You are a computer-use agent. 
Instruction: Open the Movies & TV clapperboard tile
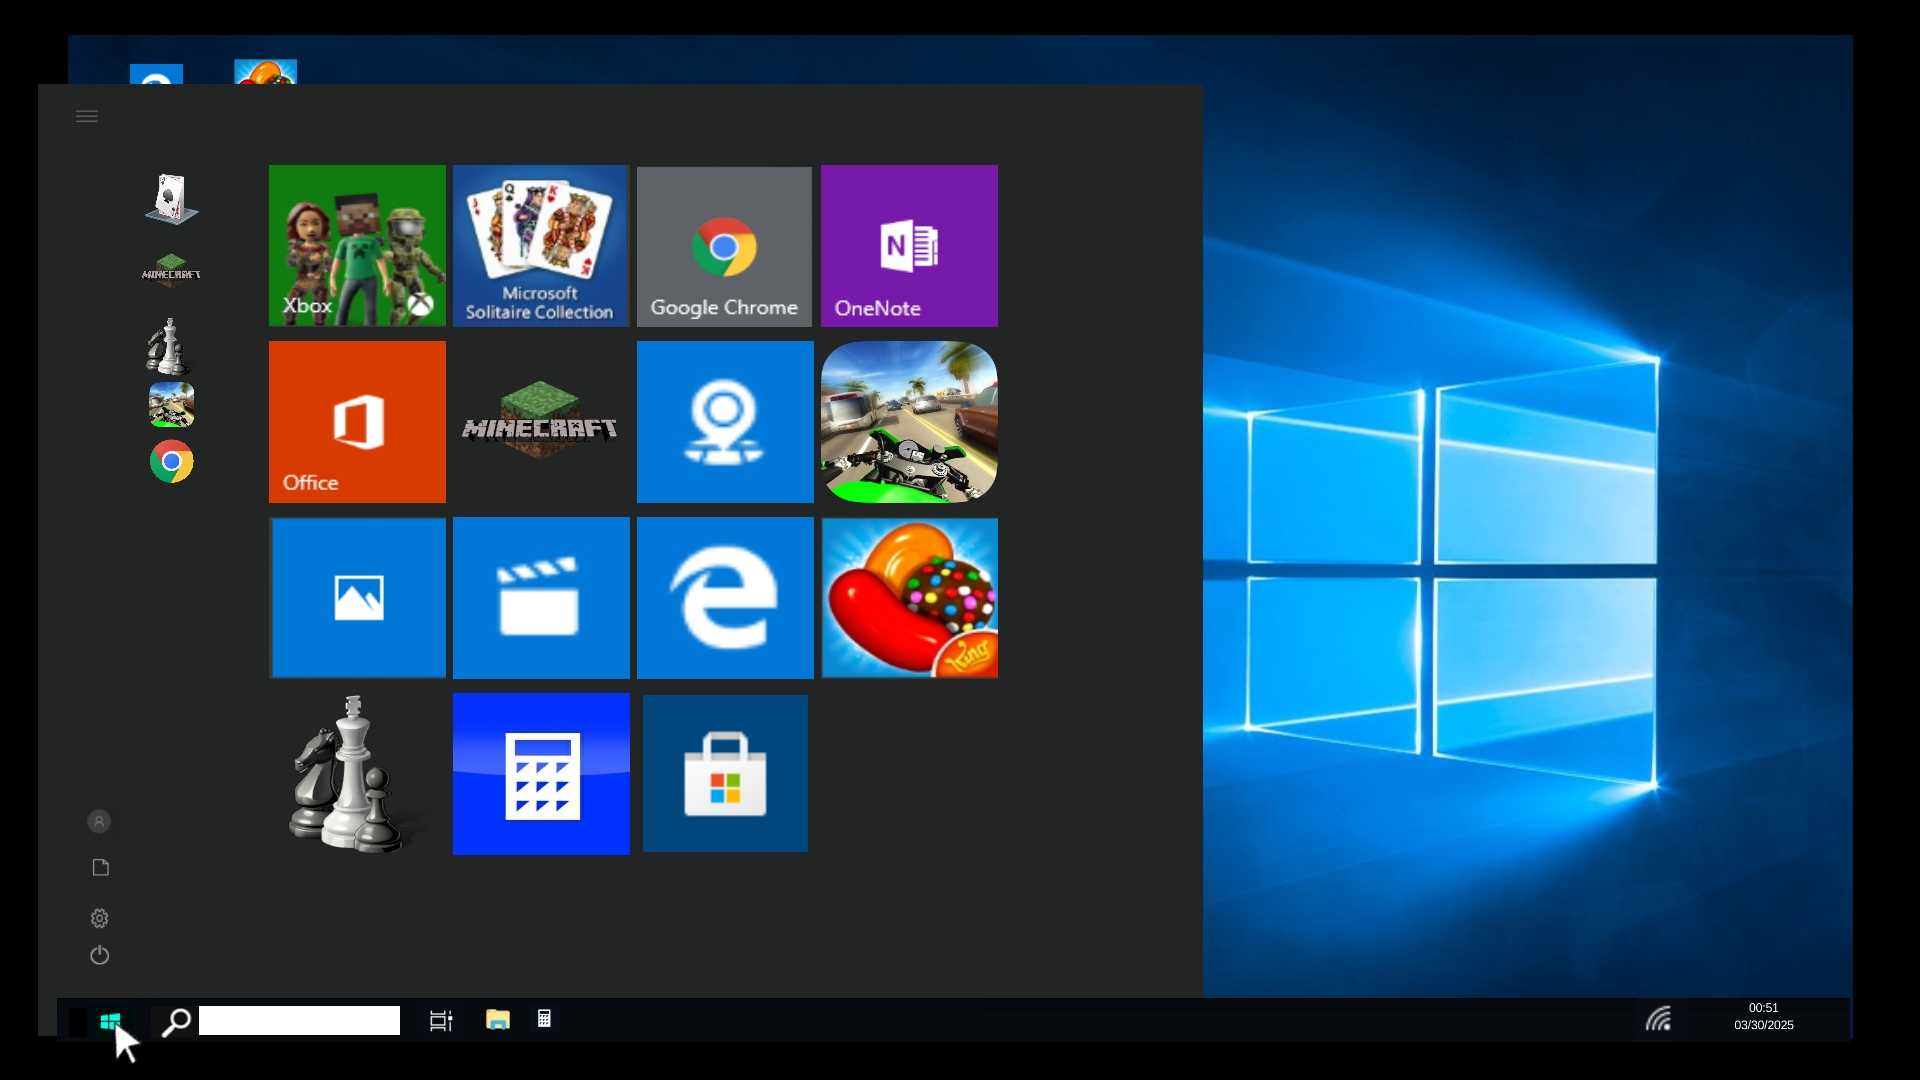click(x=541, y=598)
